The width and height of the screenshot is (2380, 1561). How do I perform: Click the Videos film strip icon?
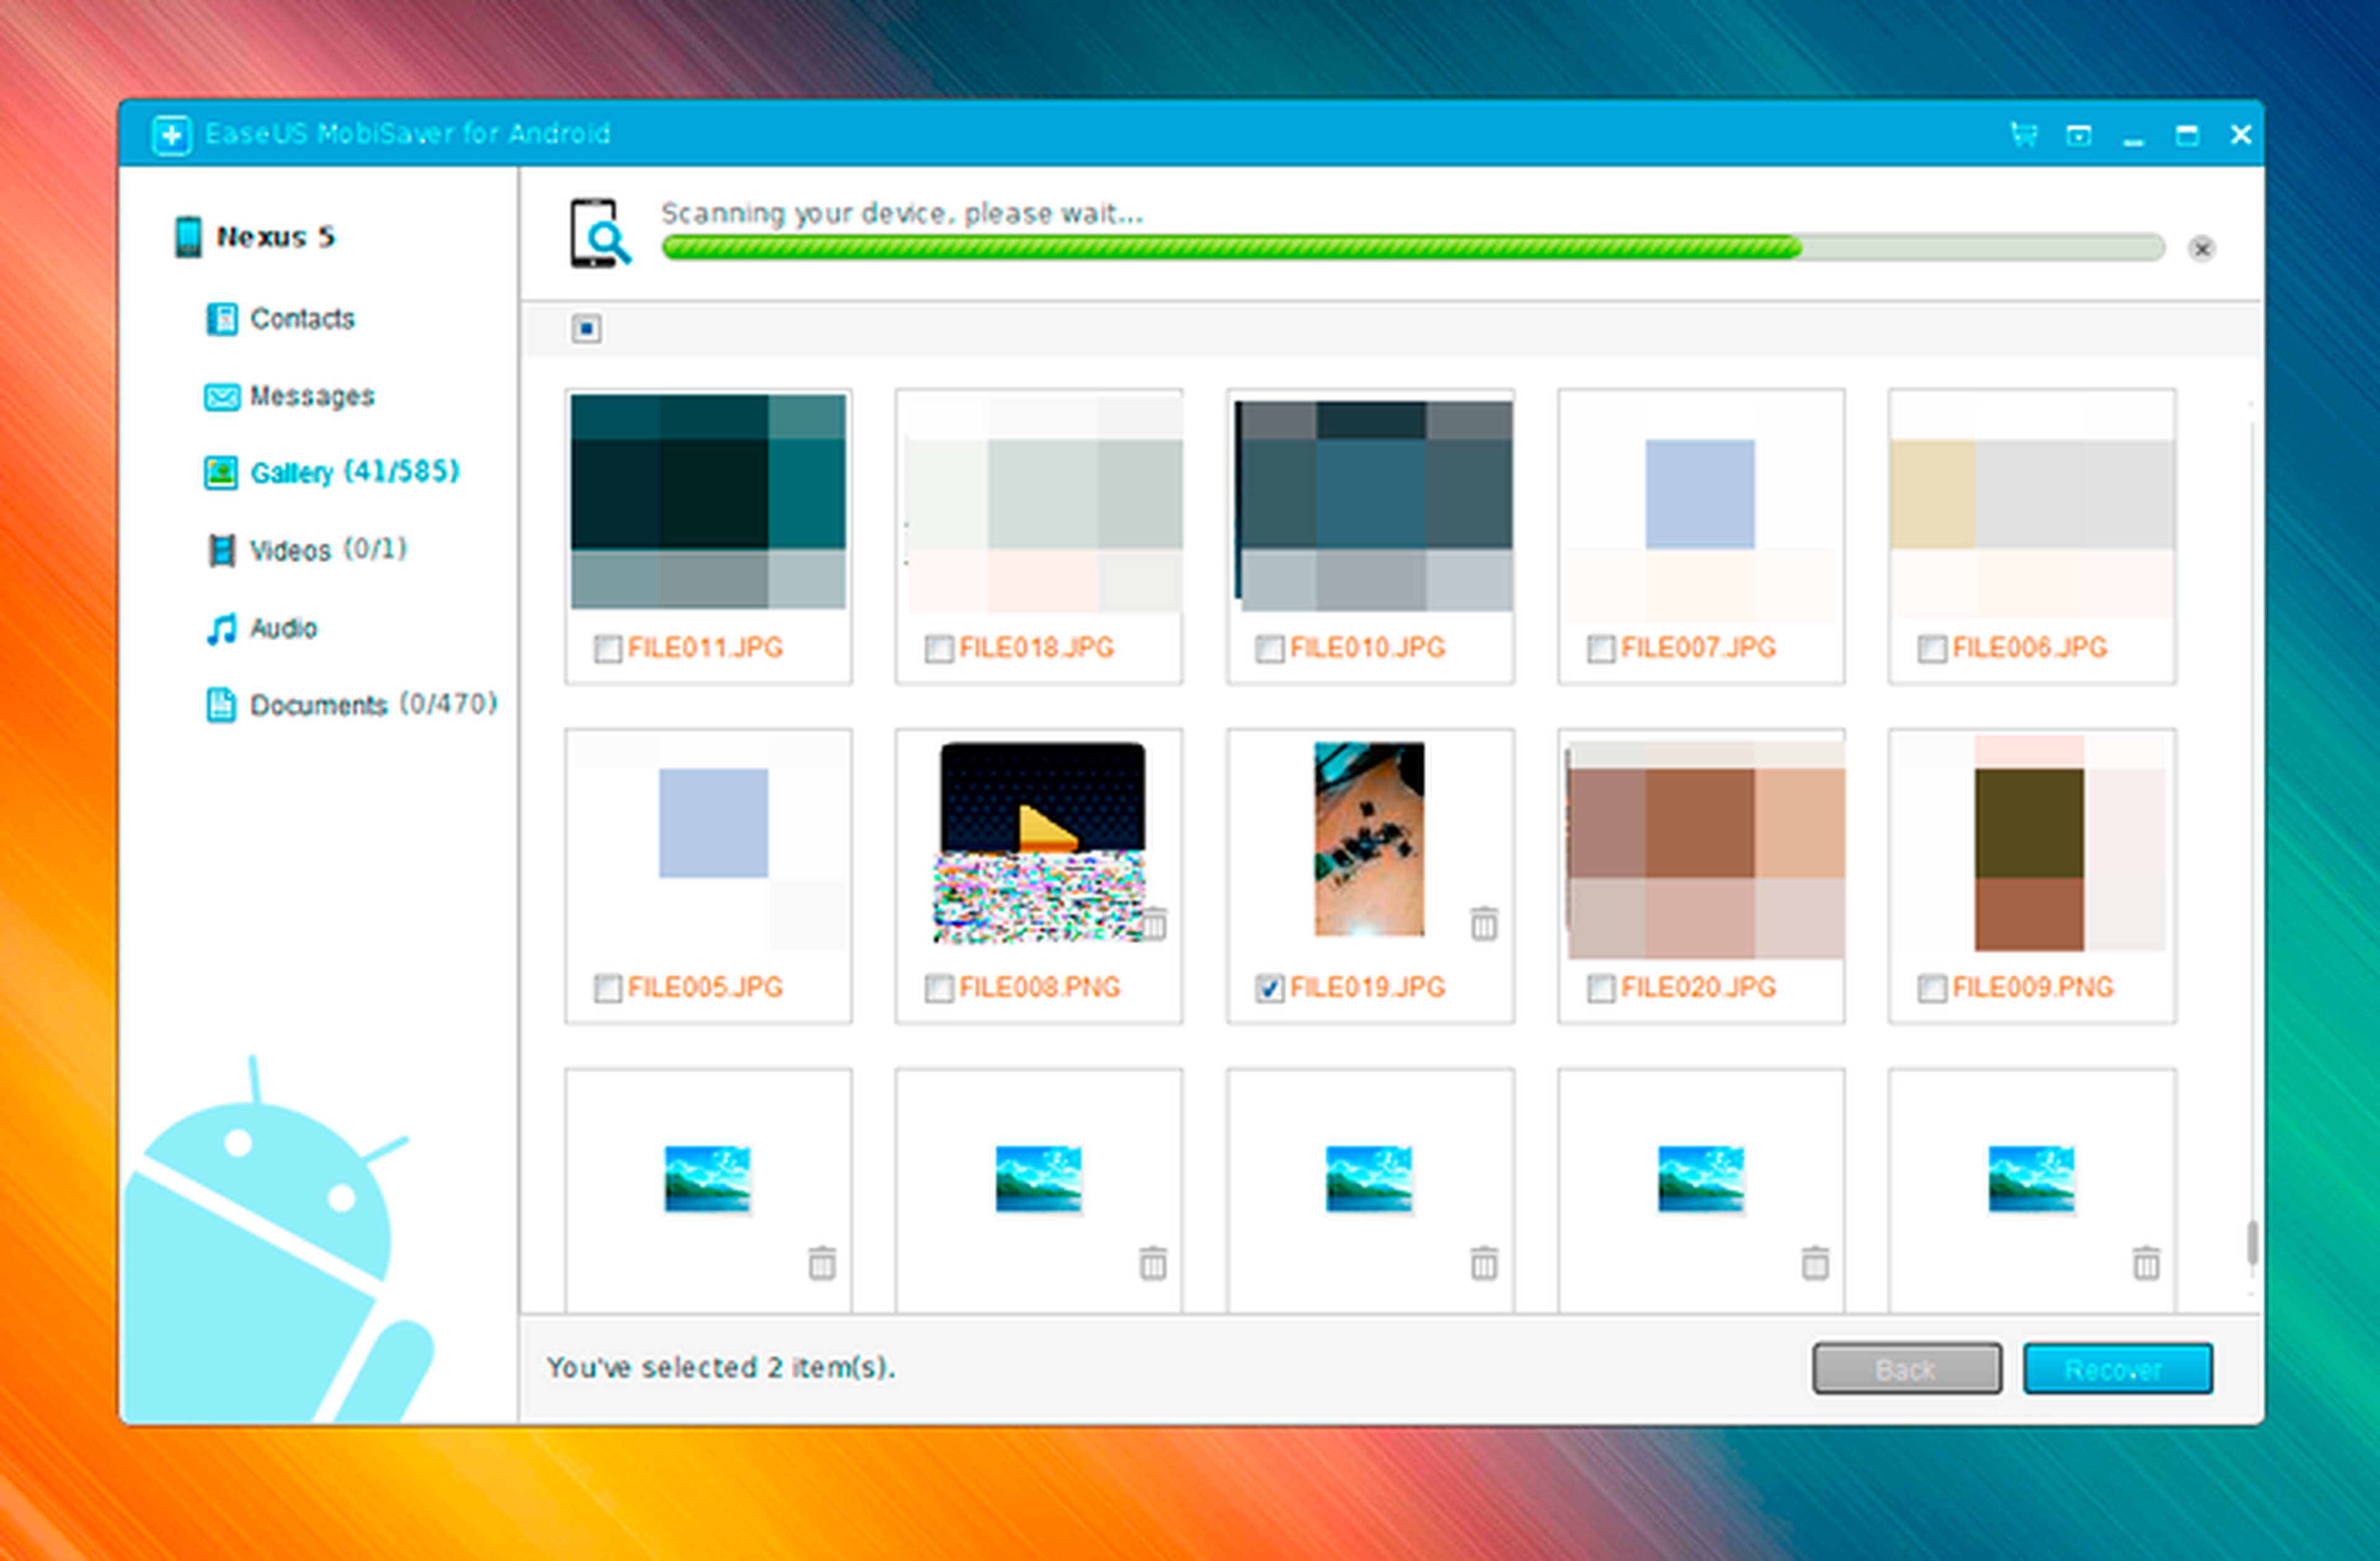click(221, 550)
